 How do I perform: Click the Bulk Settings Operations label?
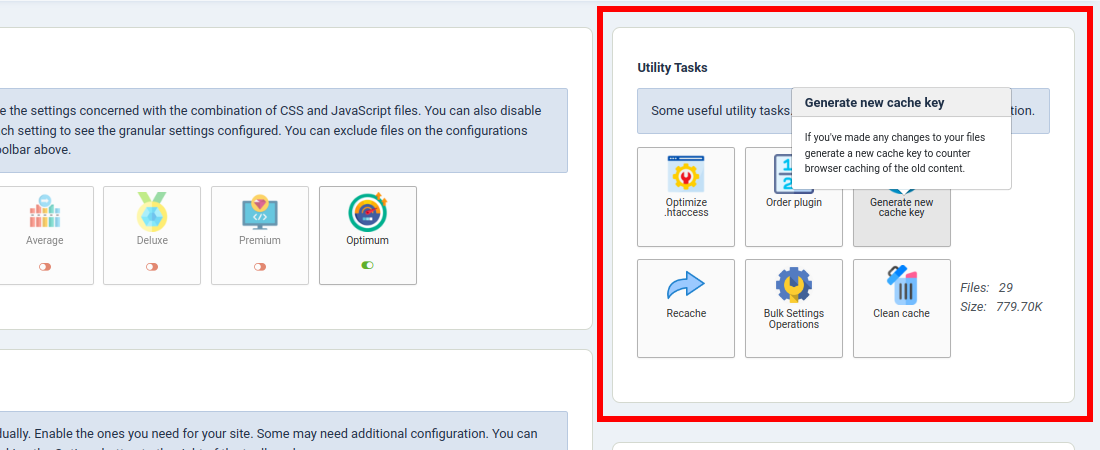[x=793, y=319]
